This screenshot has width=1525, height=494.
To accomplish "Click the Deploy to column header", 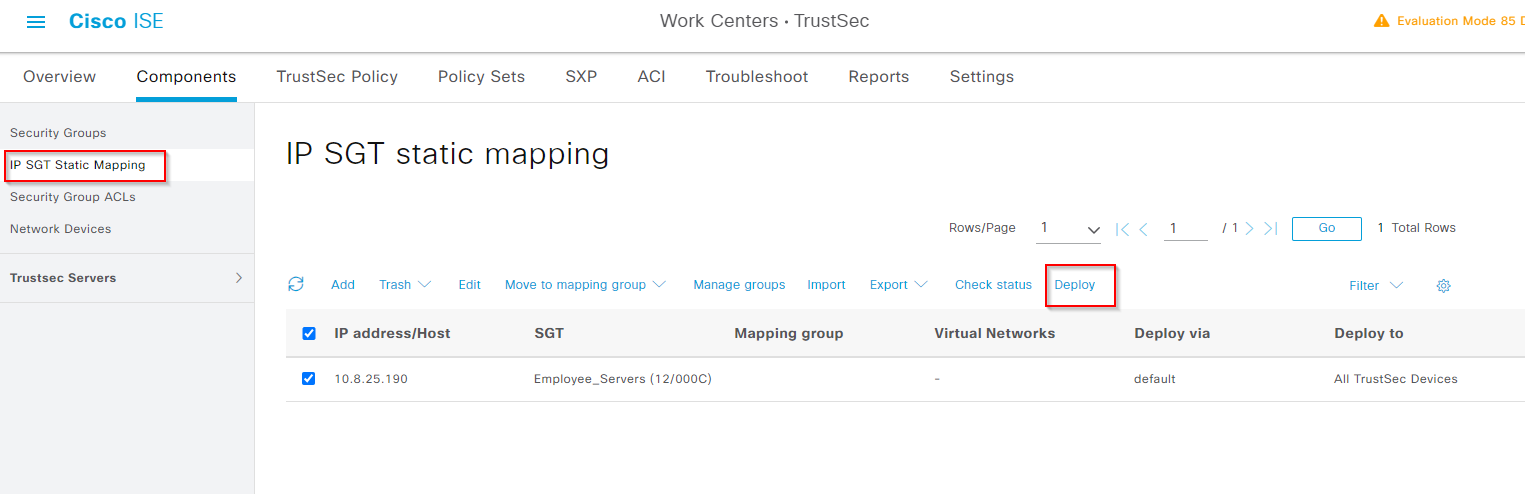I will [1369, 333].
